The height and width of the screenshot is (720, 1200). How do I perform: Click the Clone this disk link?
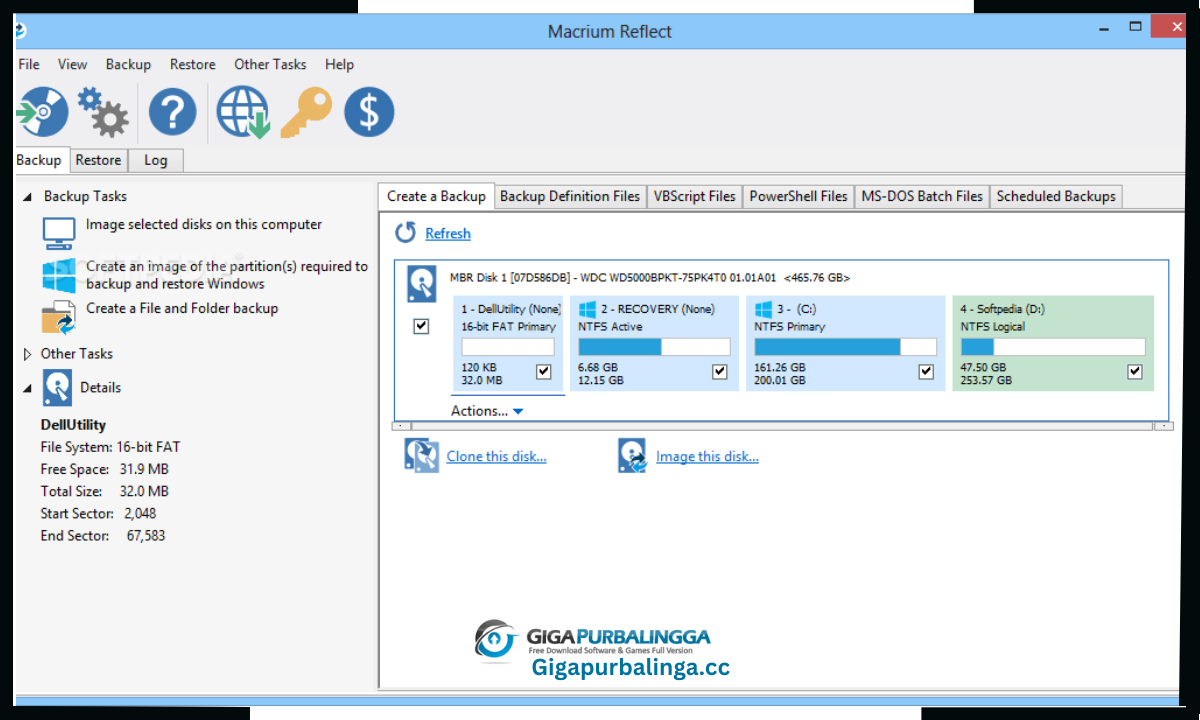[496, 456]
